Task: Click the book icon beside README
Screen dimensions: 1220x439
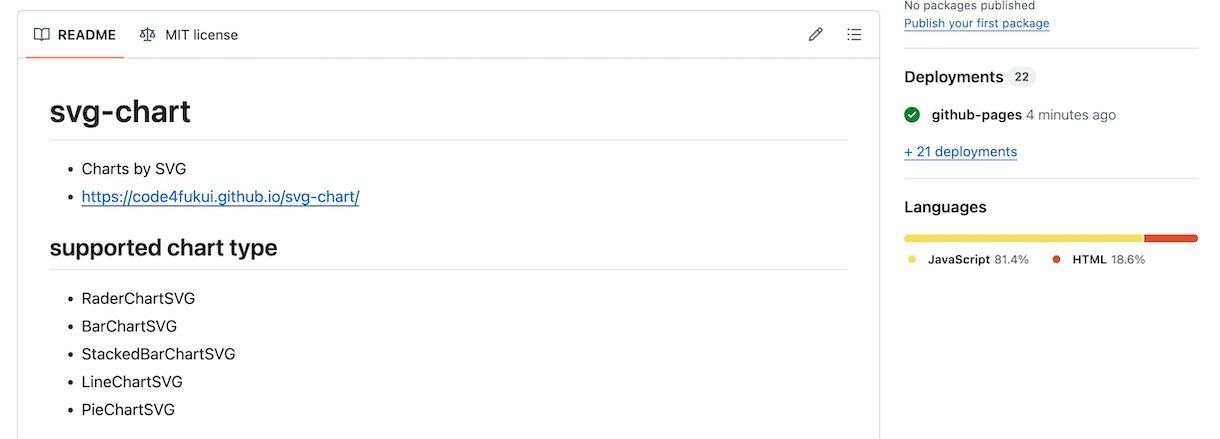Action: [42, 35]
